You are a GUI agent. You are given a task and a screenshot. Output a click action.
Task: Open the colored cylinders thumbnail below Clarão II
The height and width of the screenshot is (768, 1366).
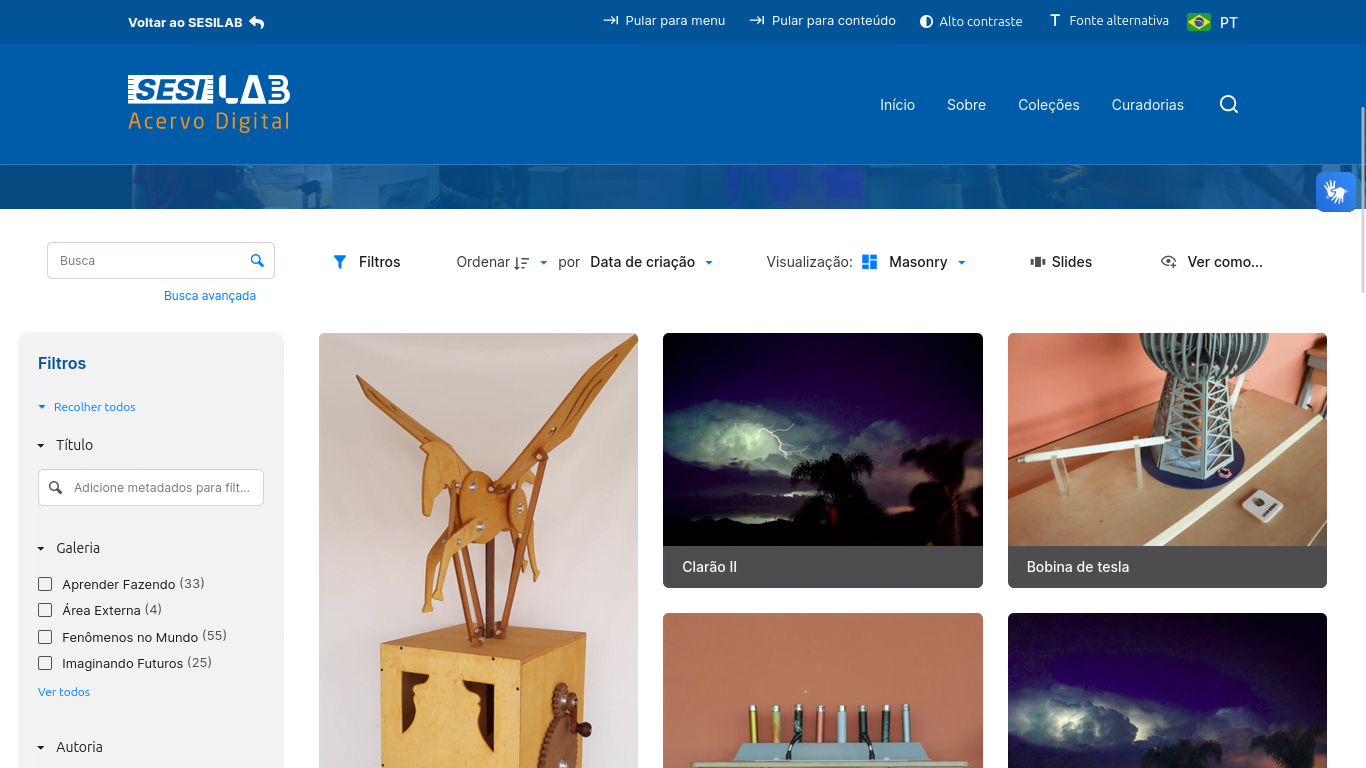[x=823, y=690]
